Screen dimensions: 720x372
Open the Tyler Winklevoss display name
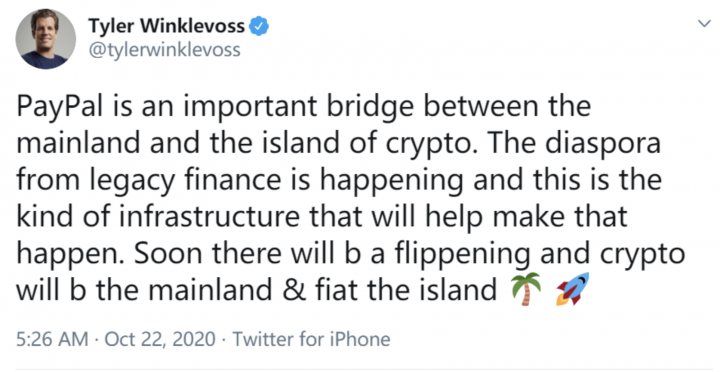tap(167, 27)
